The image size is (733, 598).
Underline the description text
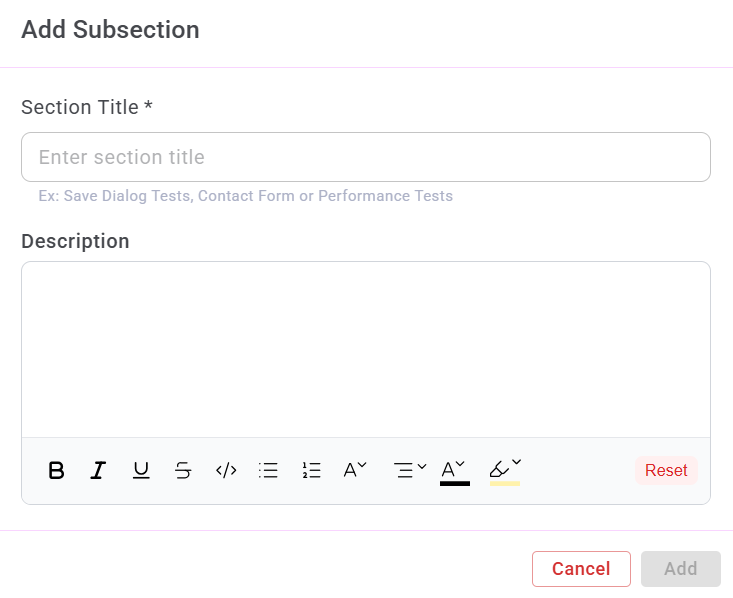click(141, 470)
